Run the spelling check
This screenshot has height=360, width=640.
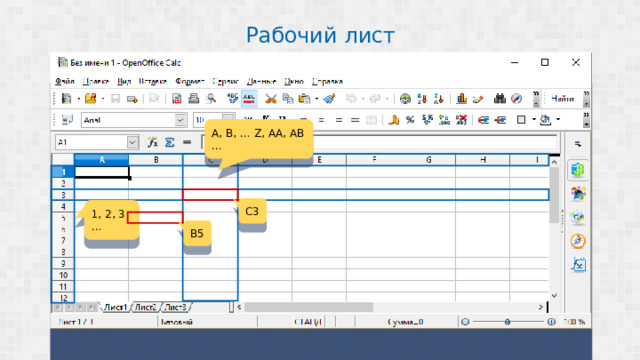232,98
